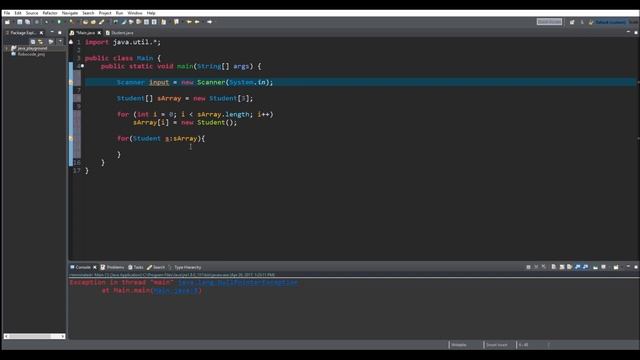Open the Refactor menu
Screen dimensions: 640x360
click(x=50, y=13)
